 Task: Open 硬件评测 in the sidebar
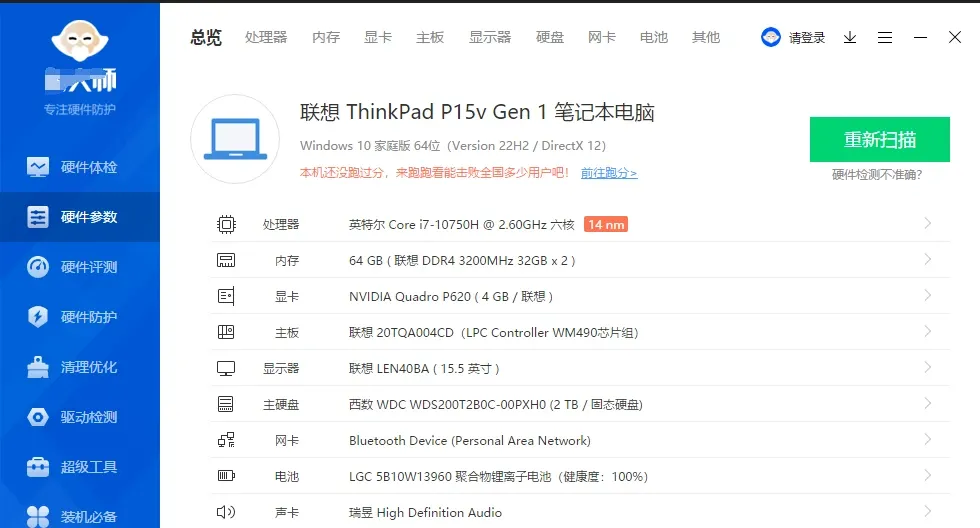tap(79, 267)
